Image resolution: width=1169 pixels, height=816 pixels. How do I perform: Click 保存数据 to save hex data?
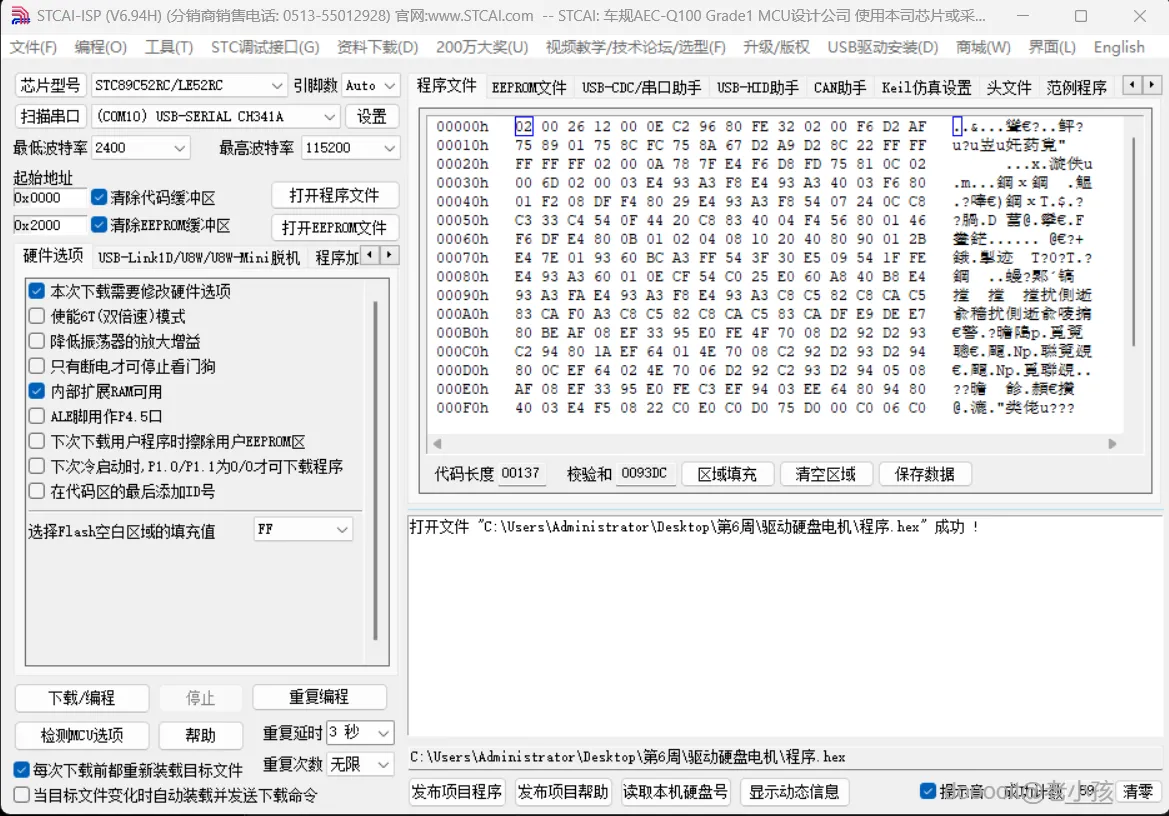(x=924, y=475)
